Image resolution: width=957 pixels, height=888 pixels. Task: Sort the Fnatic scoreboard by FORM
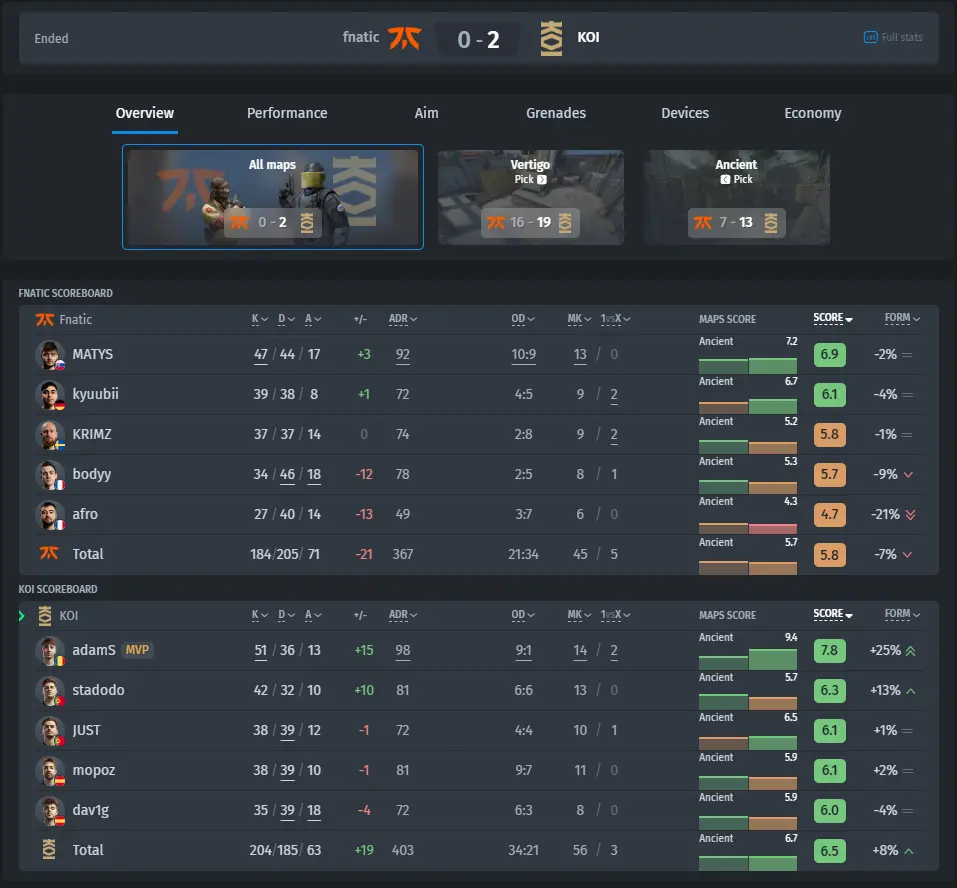pos(902,318)
